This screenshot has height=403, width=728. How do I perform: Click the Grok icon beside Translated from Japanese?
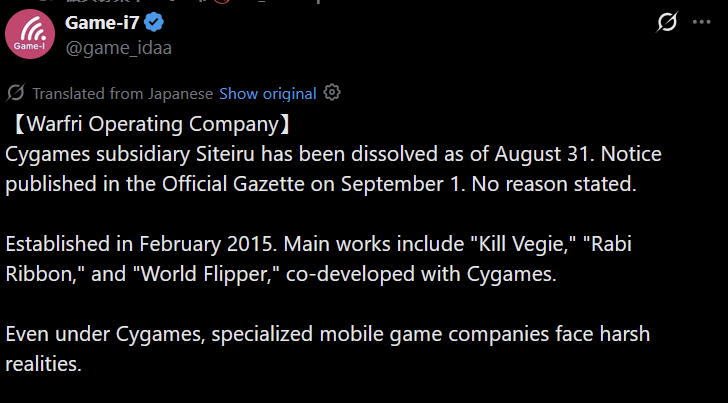[x=15, y=93]
